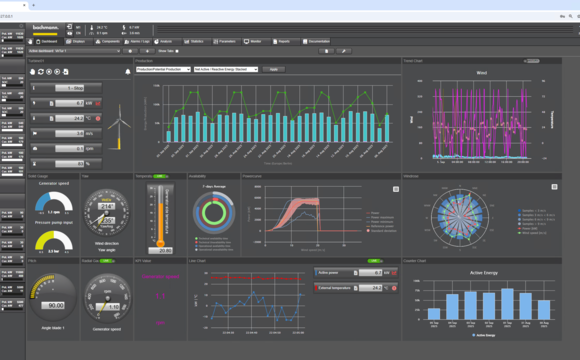
Task: Open the Components tab
Action: pyautogui.click(x=108, y=41)
